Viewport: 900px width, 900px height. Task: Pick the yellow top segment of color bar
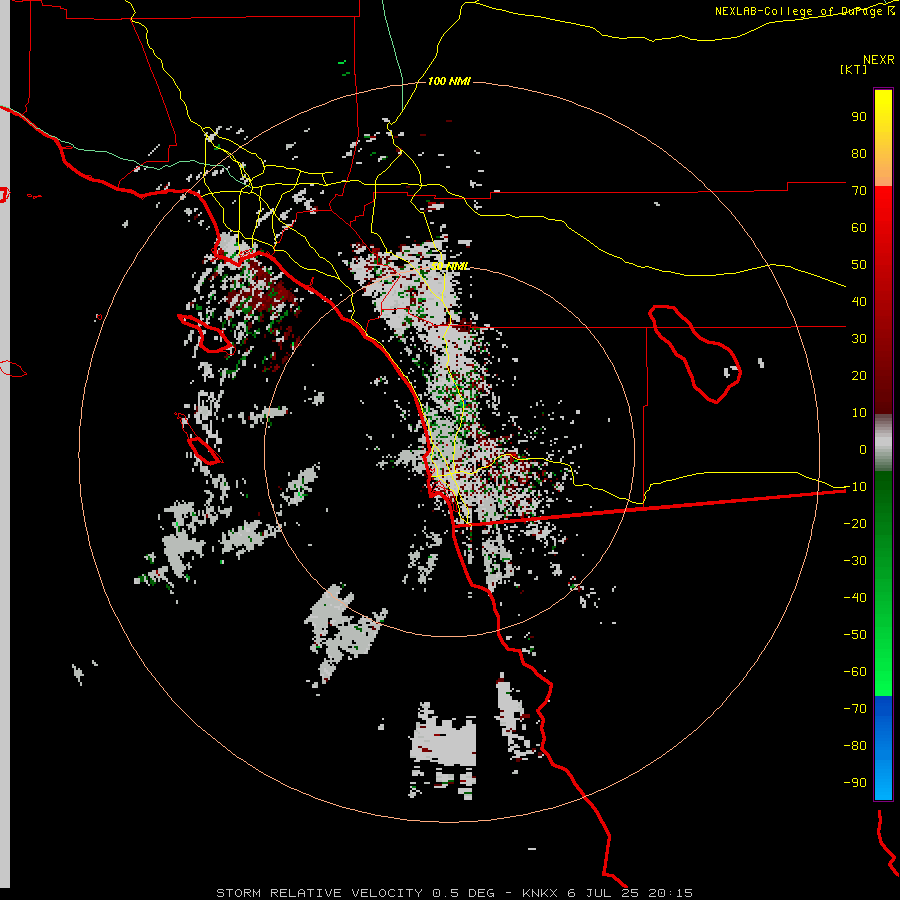[883, 138]
